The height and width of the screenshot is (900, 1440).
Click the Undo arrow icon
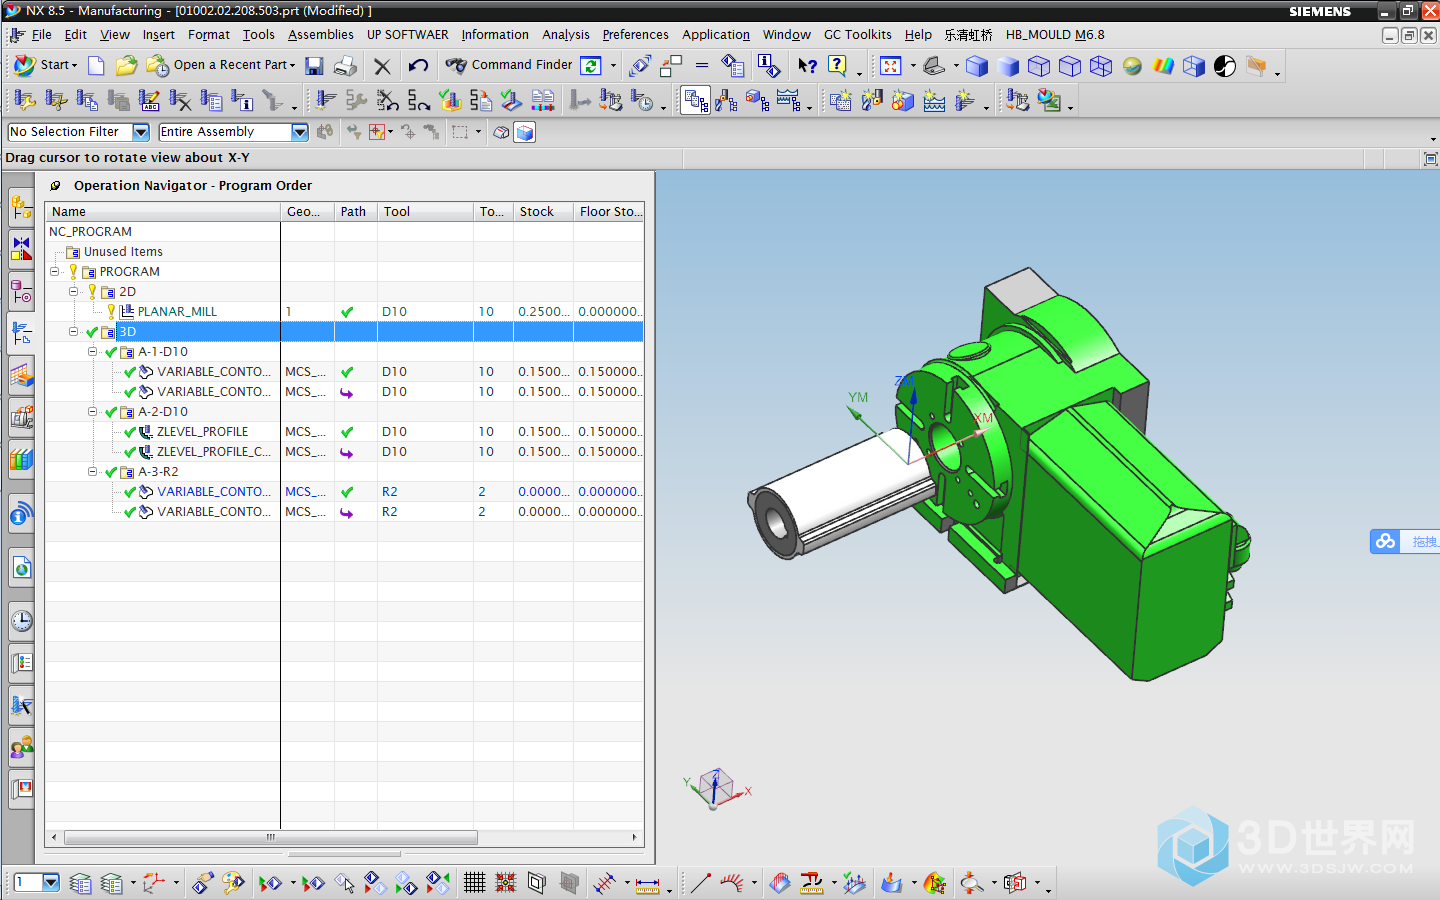418,66
